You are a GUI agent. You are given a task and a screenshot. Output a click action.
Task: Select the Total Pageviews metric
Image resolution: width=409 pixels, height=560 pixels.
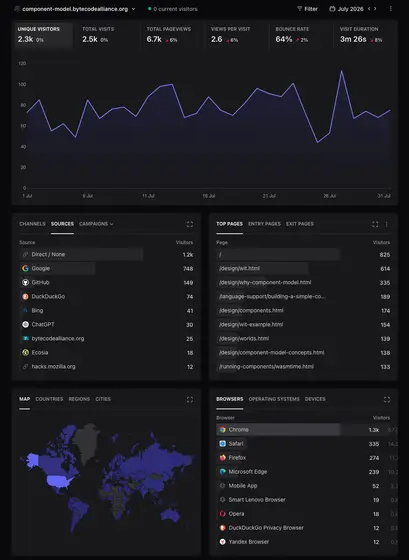172,35
